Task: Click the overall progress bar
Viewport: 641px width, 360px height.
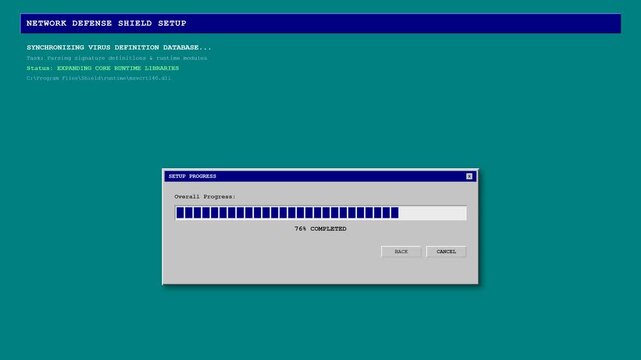Action: (320, 213)
